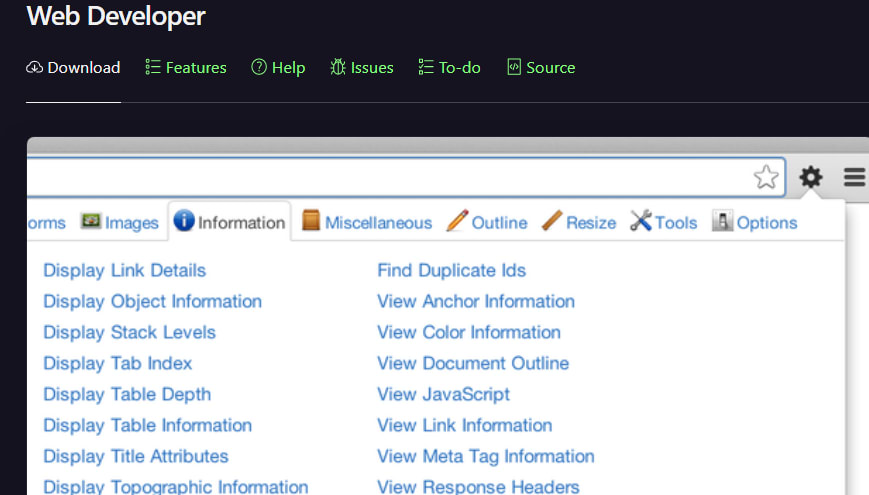Open the Download page link

pyautogui.click(x=73, y=68)
